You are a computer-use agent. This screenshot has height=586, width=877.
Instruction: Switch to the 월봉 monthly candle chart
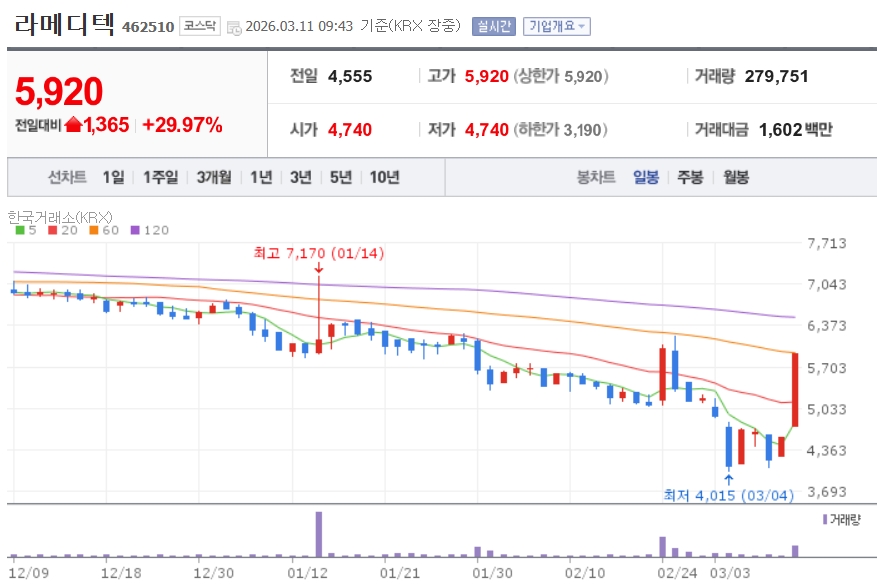(x=735, y=177)
